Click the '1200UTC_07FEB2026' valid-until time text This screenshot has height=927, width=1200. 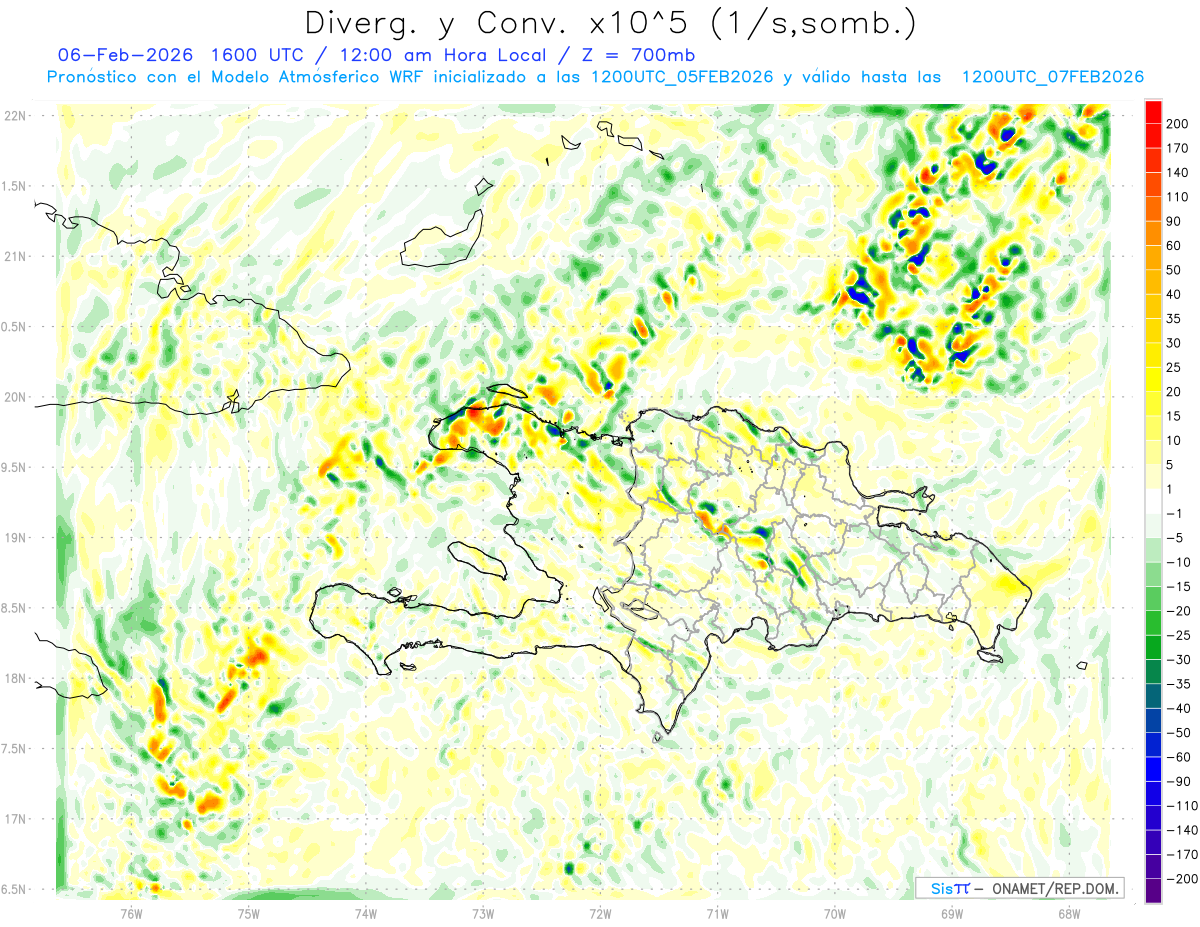(x=1052, y=77)
